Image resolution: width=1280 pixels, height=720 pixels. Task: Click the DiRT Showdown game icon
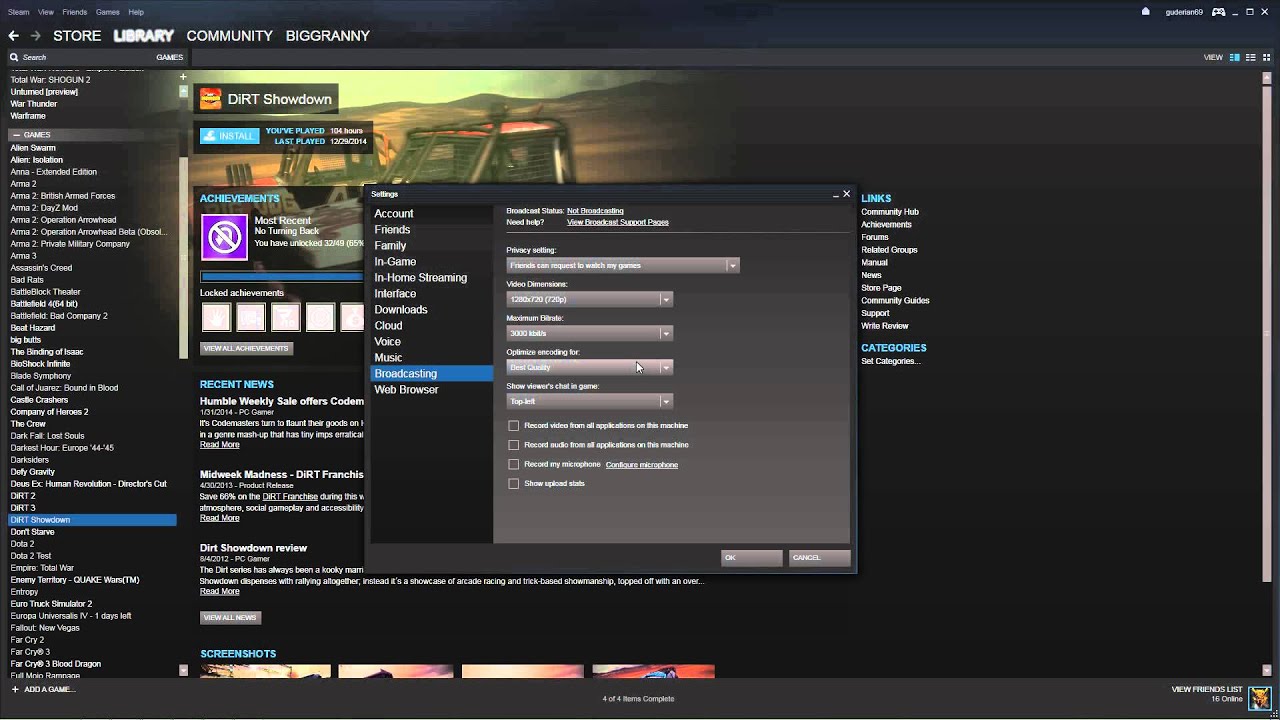210,98
